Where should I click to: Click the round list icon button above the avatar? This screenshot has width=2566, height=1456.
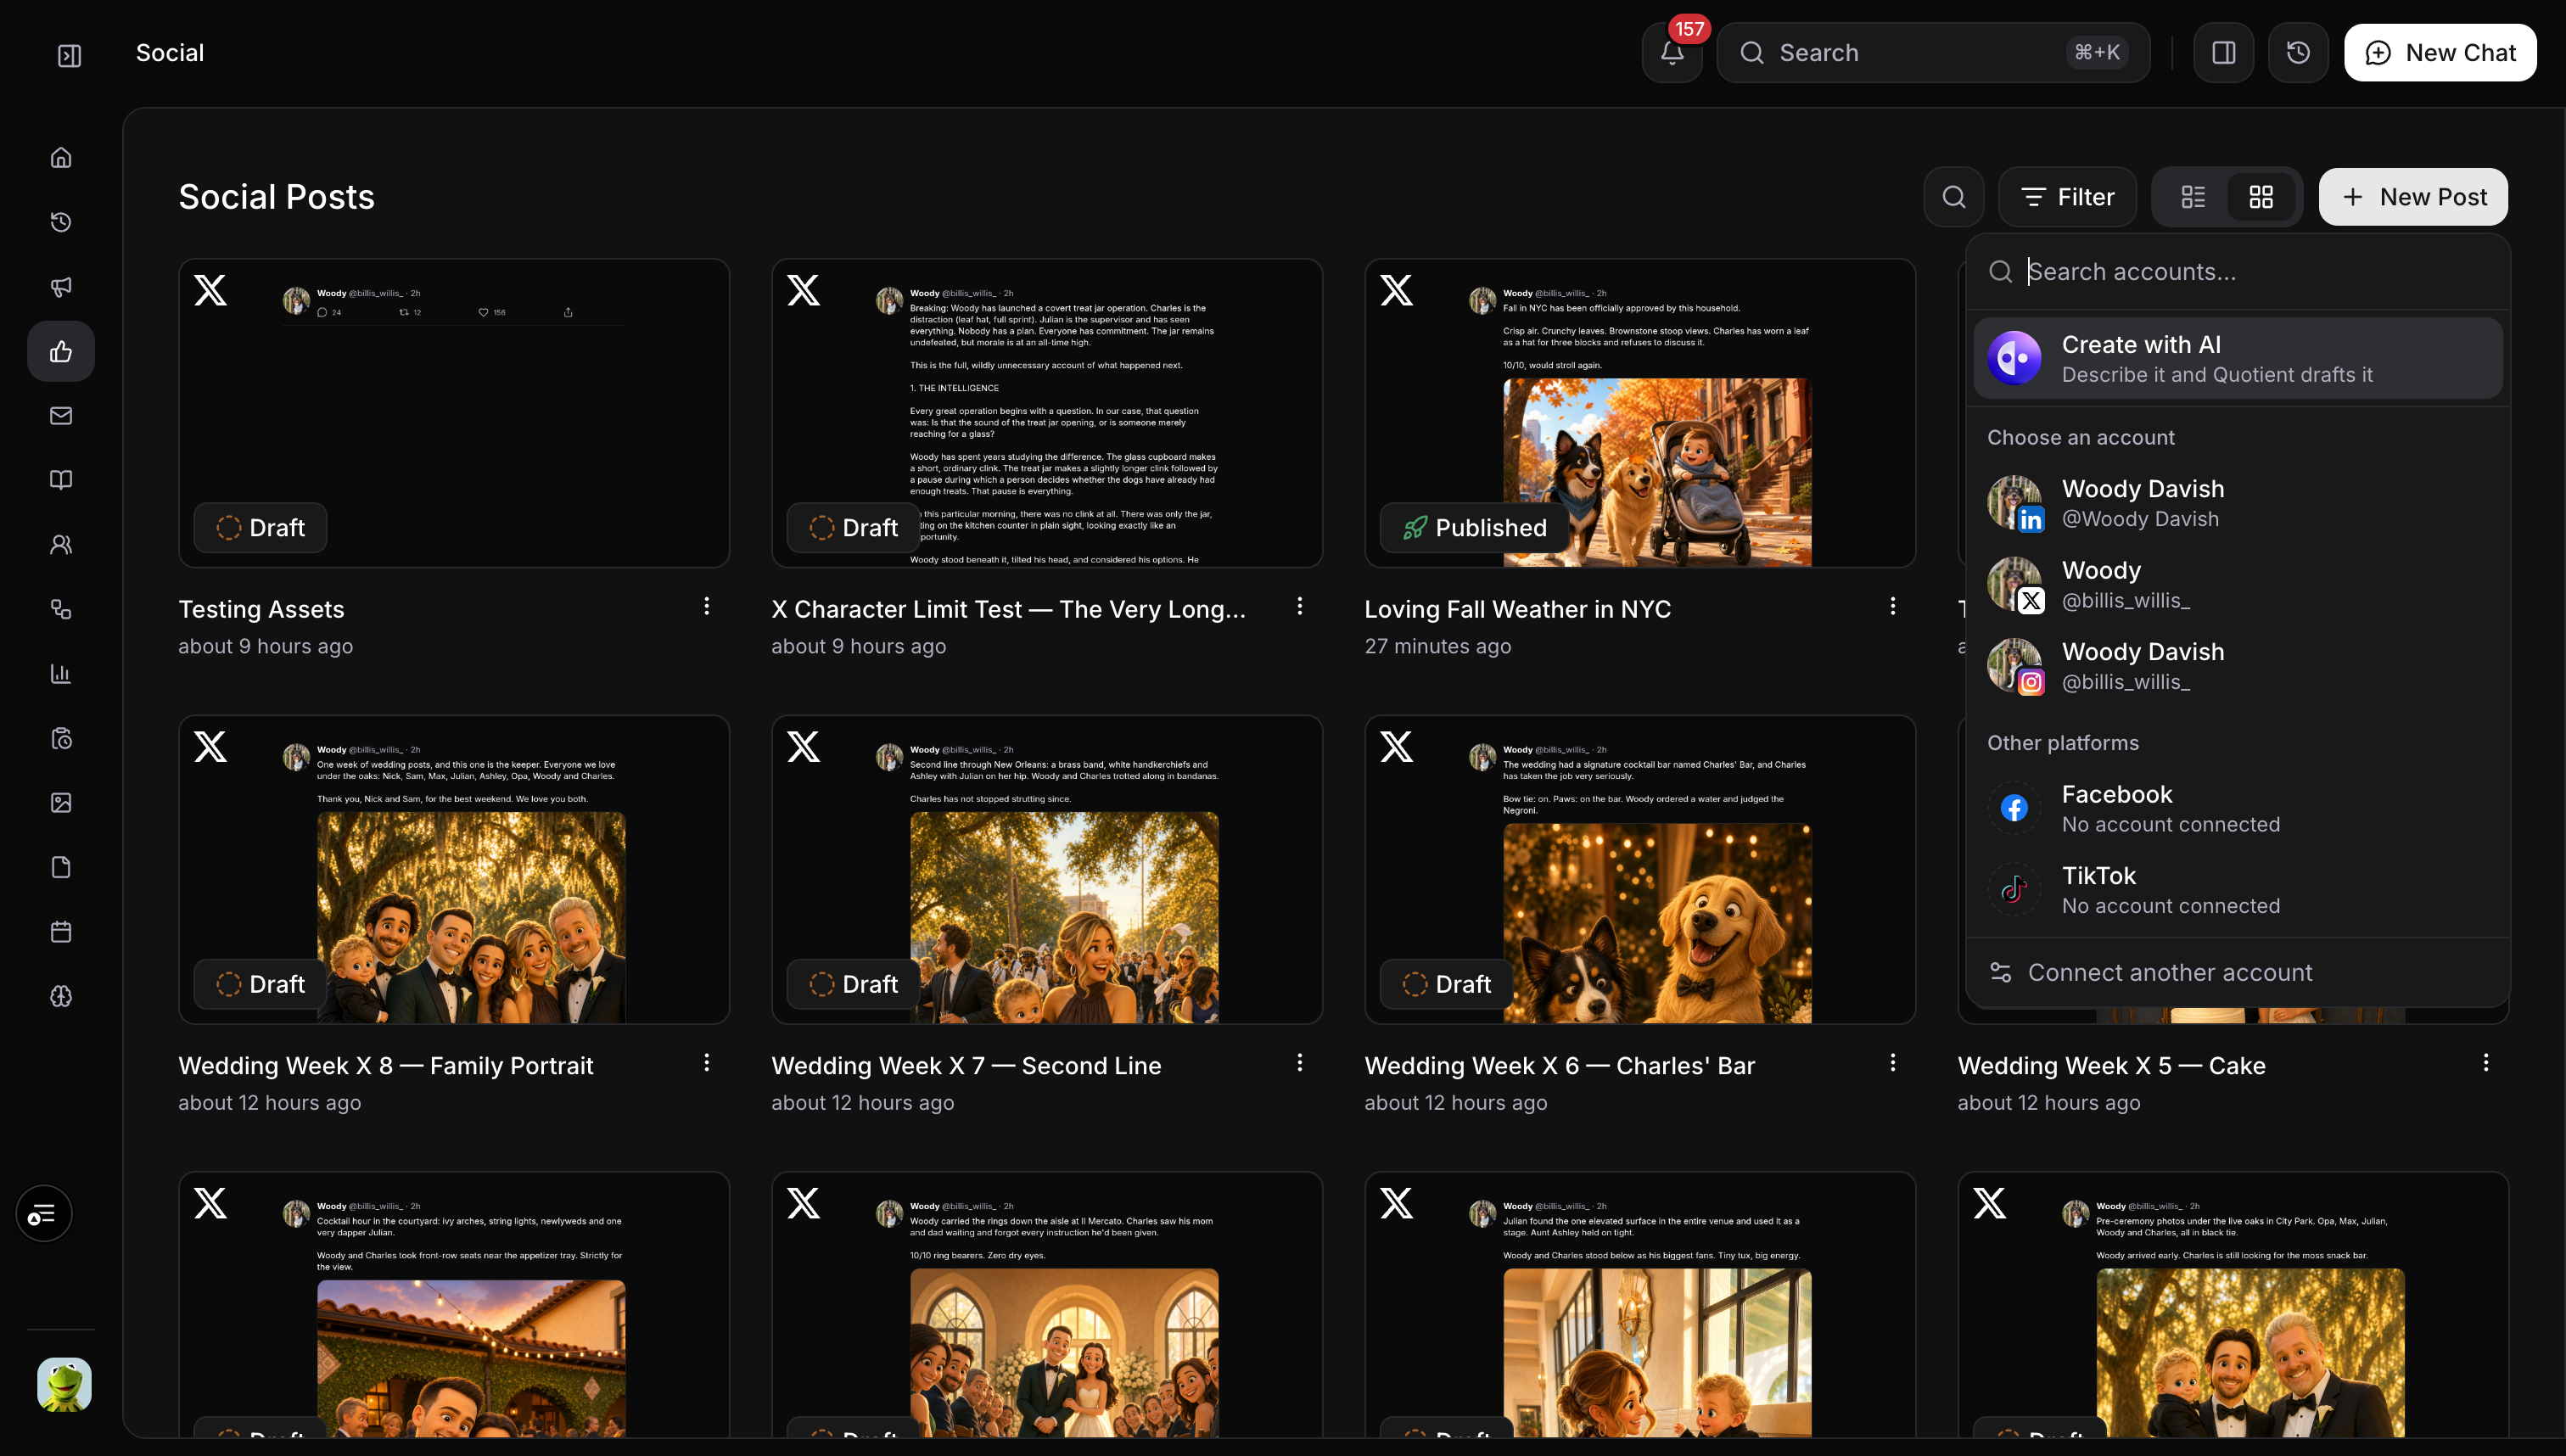(43, 1214)
